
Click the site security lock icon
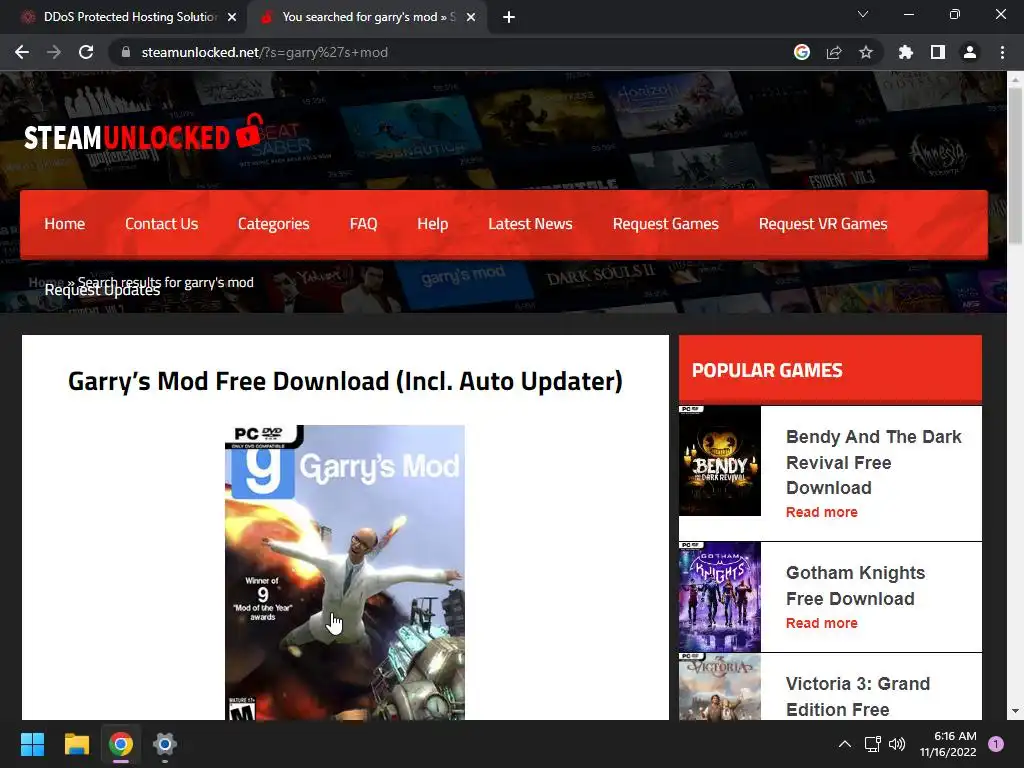tap(126, 52)
